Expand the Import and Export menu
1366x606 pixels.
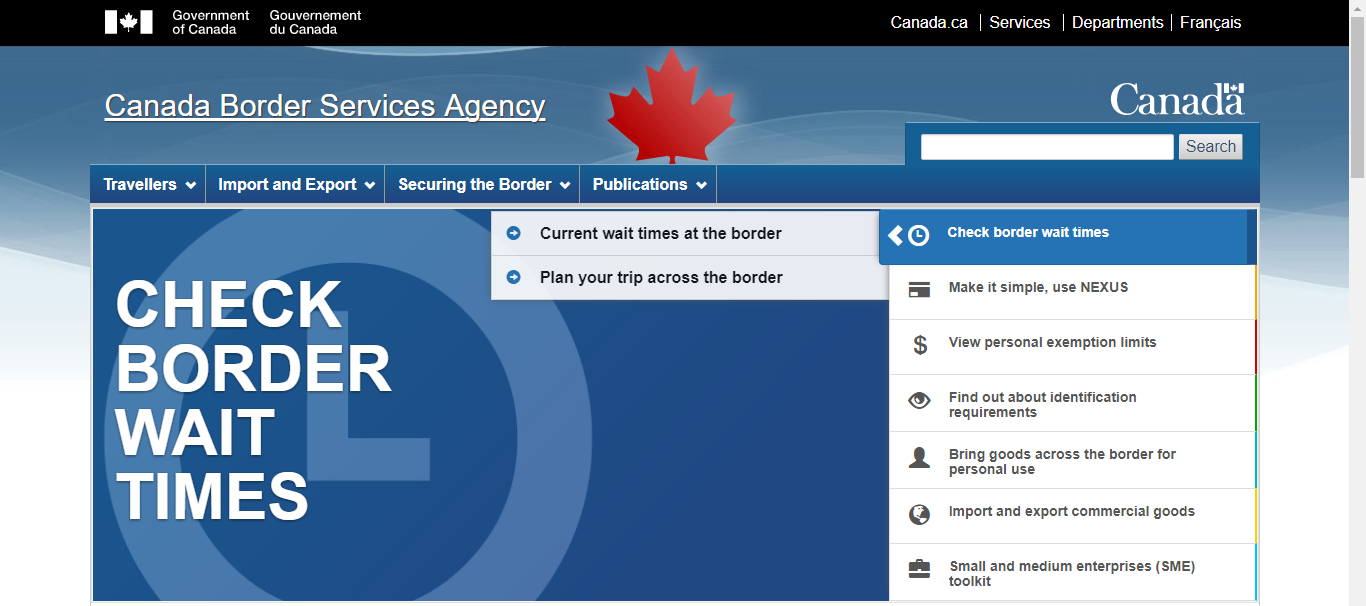[x=296, y=185]
